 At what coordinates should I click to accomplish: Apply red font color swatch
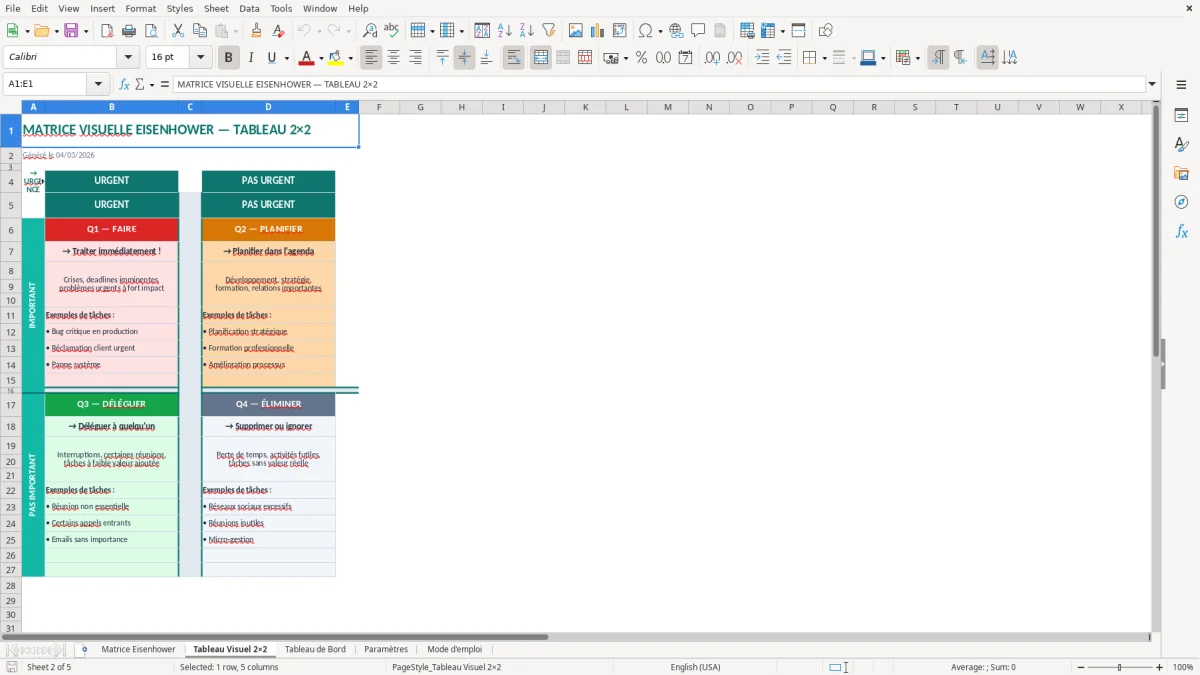pyautogui.click(x=307, y=58)
